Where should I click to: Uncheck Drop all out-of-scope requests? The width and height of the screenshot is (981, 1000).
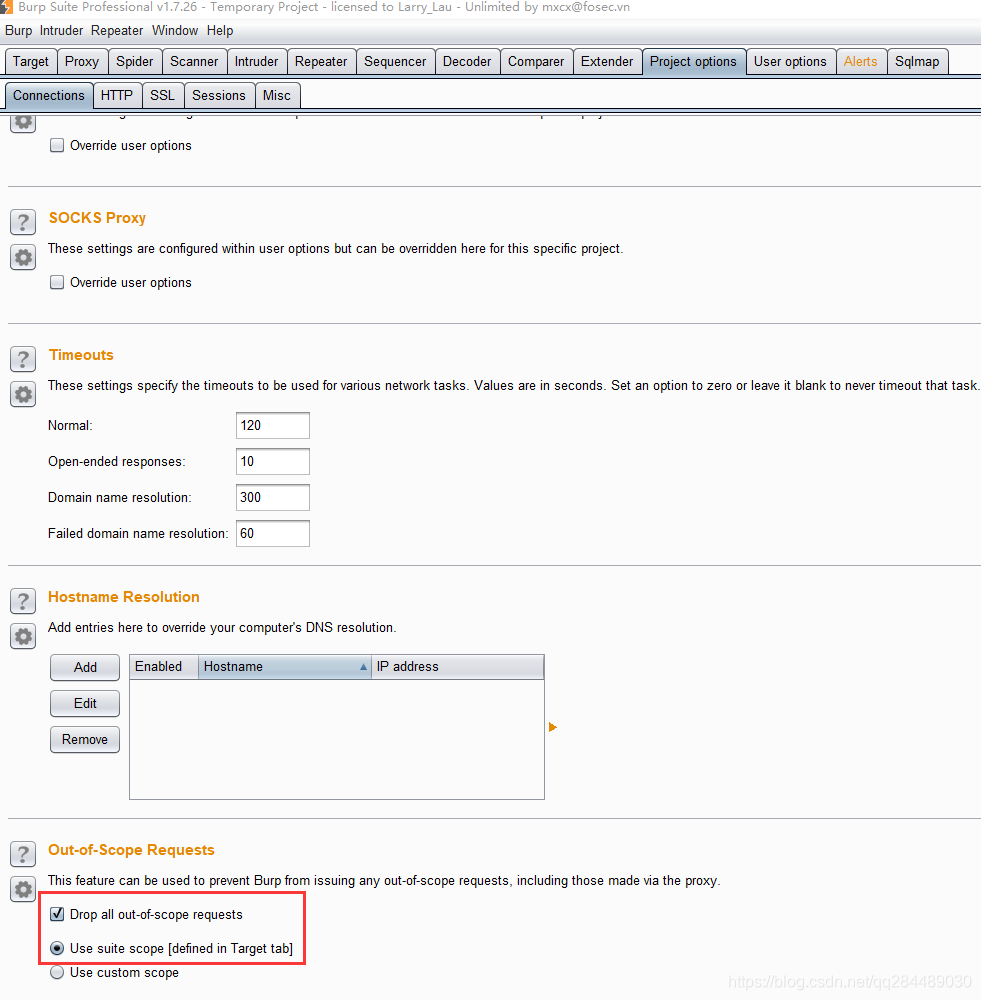point(57,914)
